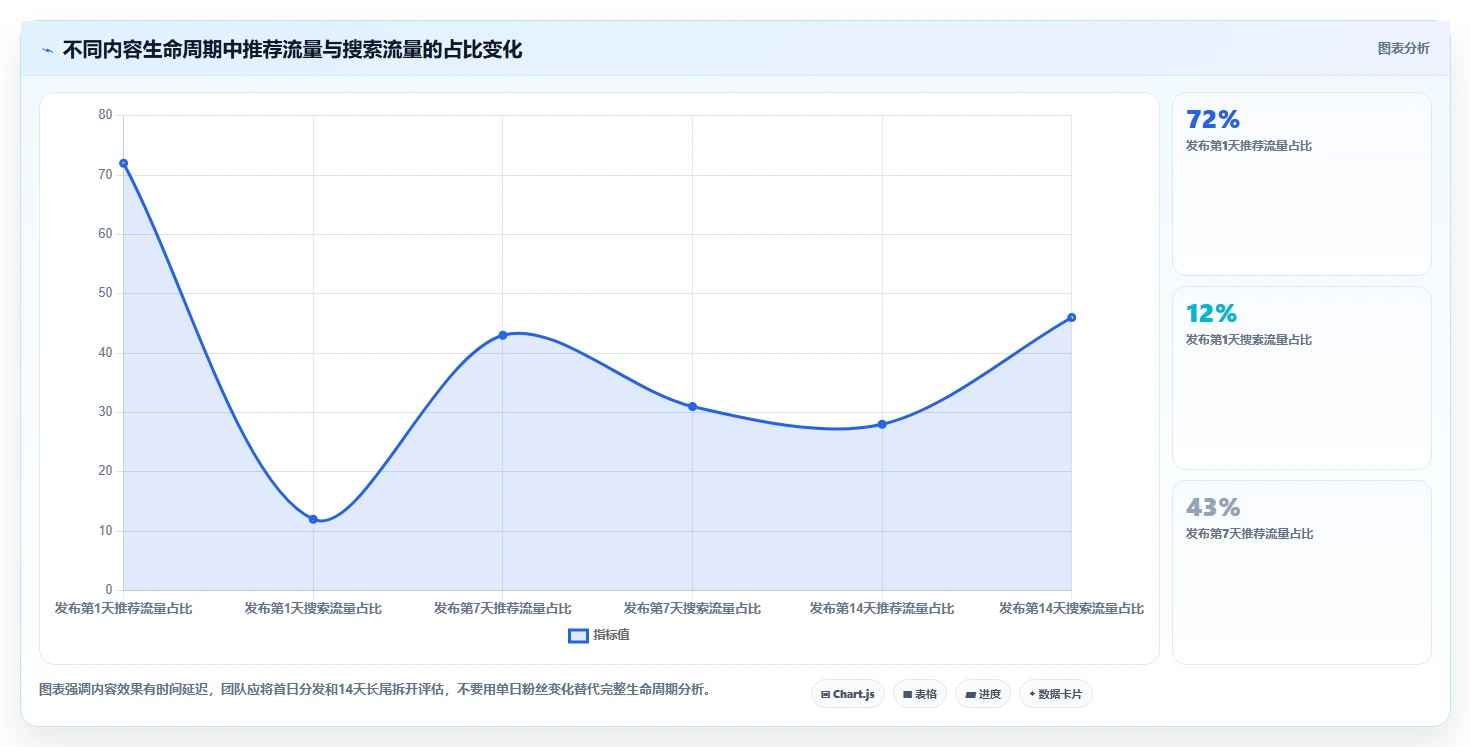Click the footer note starting 图表强调内容效果

point(374,690)
